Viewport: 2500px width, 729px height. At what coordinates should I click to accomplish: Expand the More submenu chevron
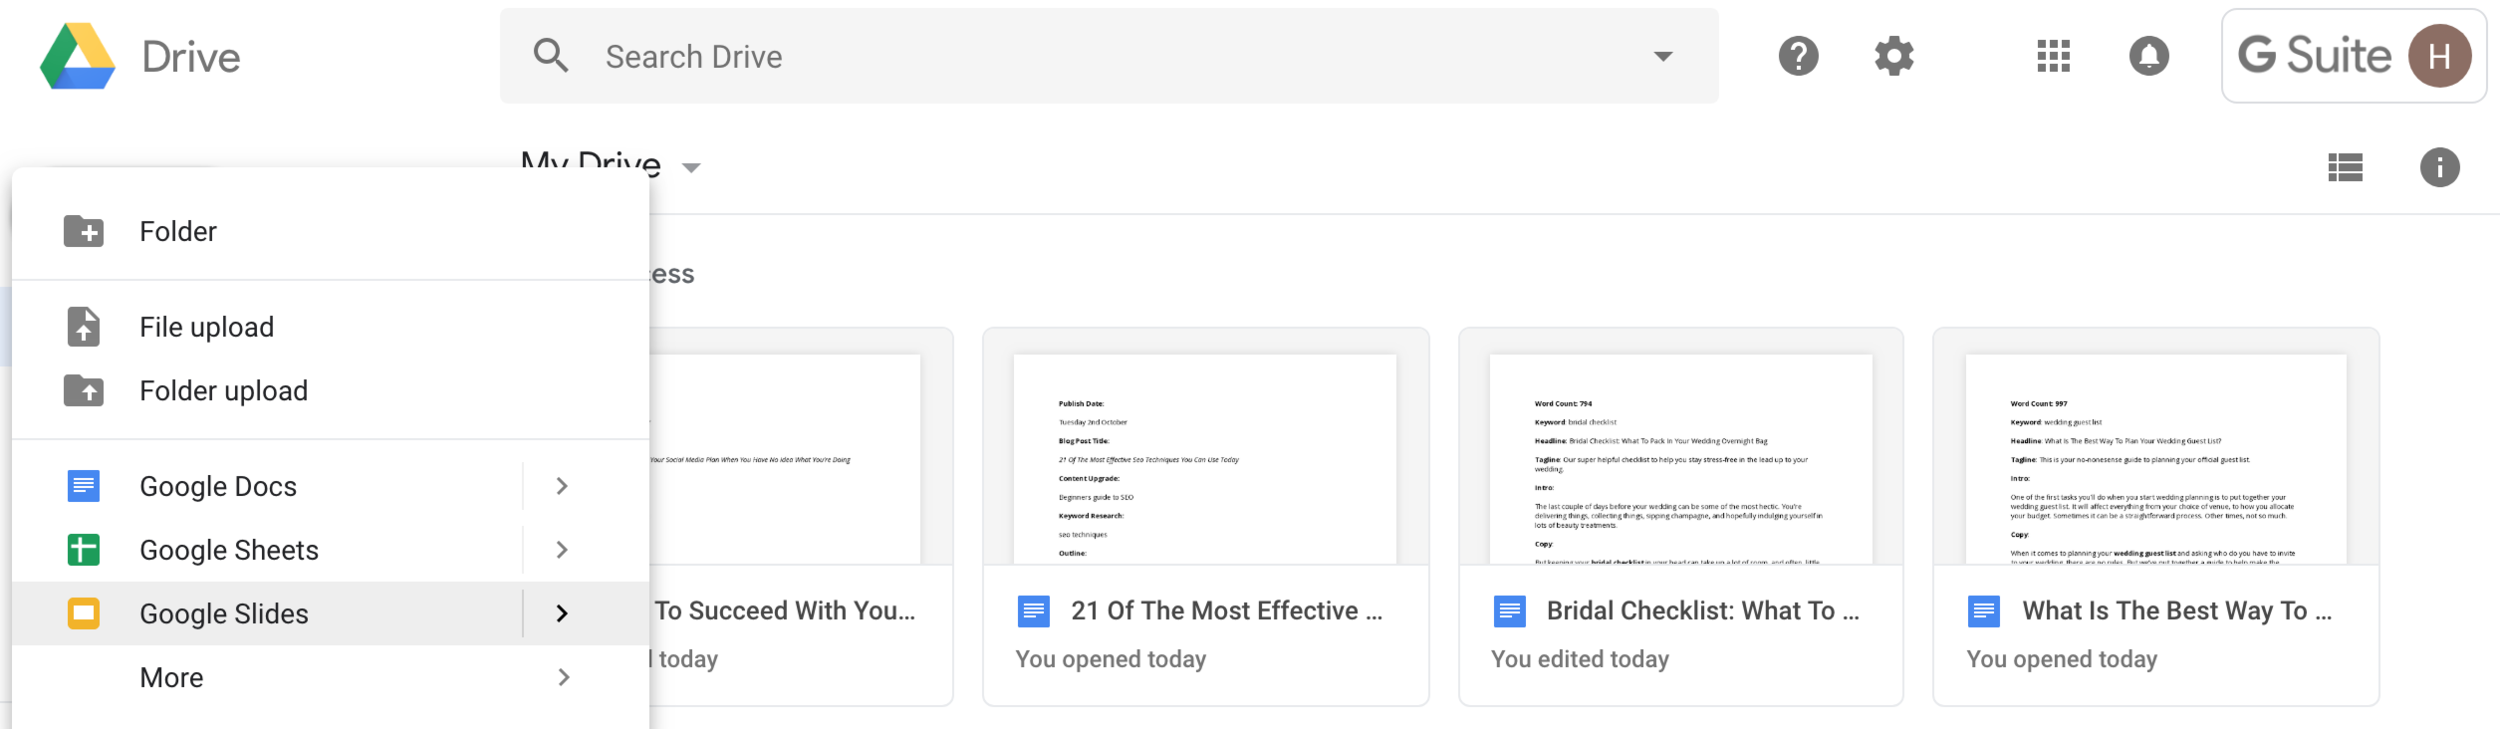564,678
